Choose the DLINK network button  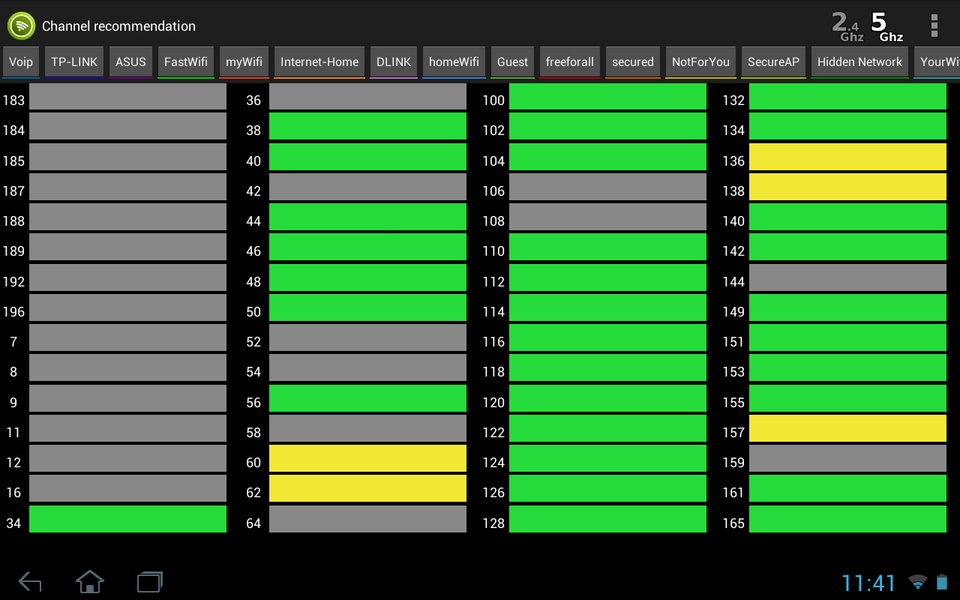(x=394, y=62)
